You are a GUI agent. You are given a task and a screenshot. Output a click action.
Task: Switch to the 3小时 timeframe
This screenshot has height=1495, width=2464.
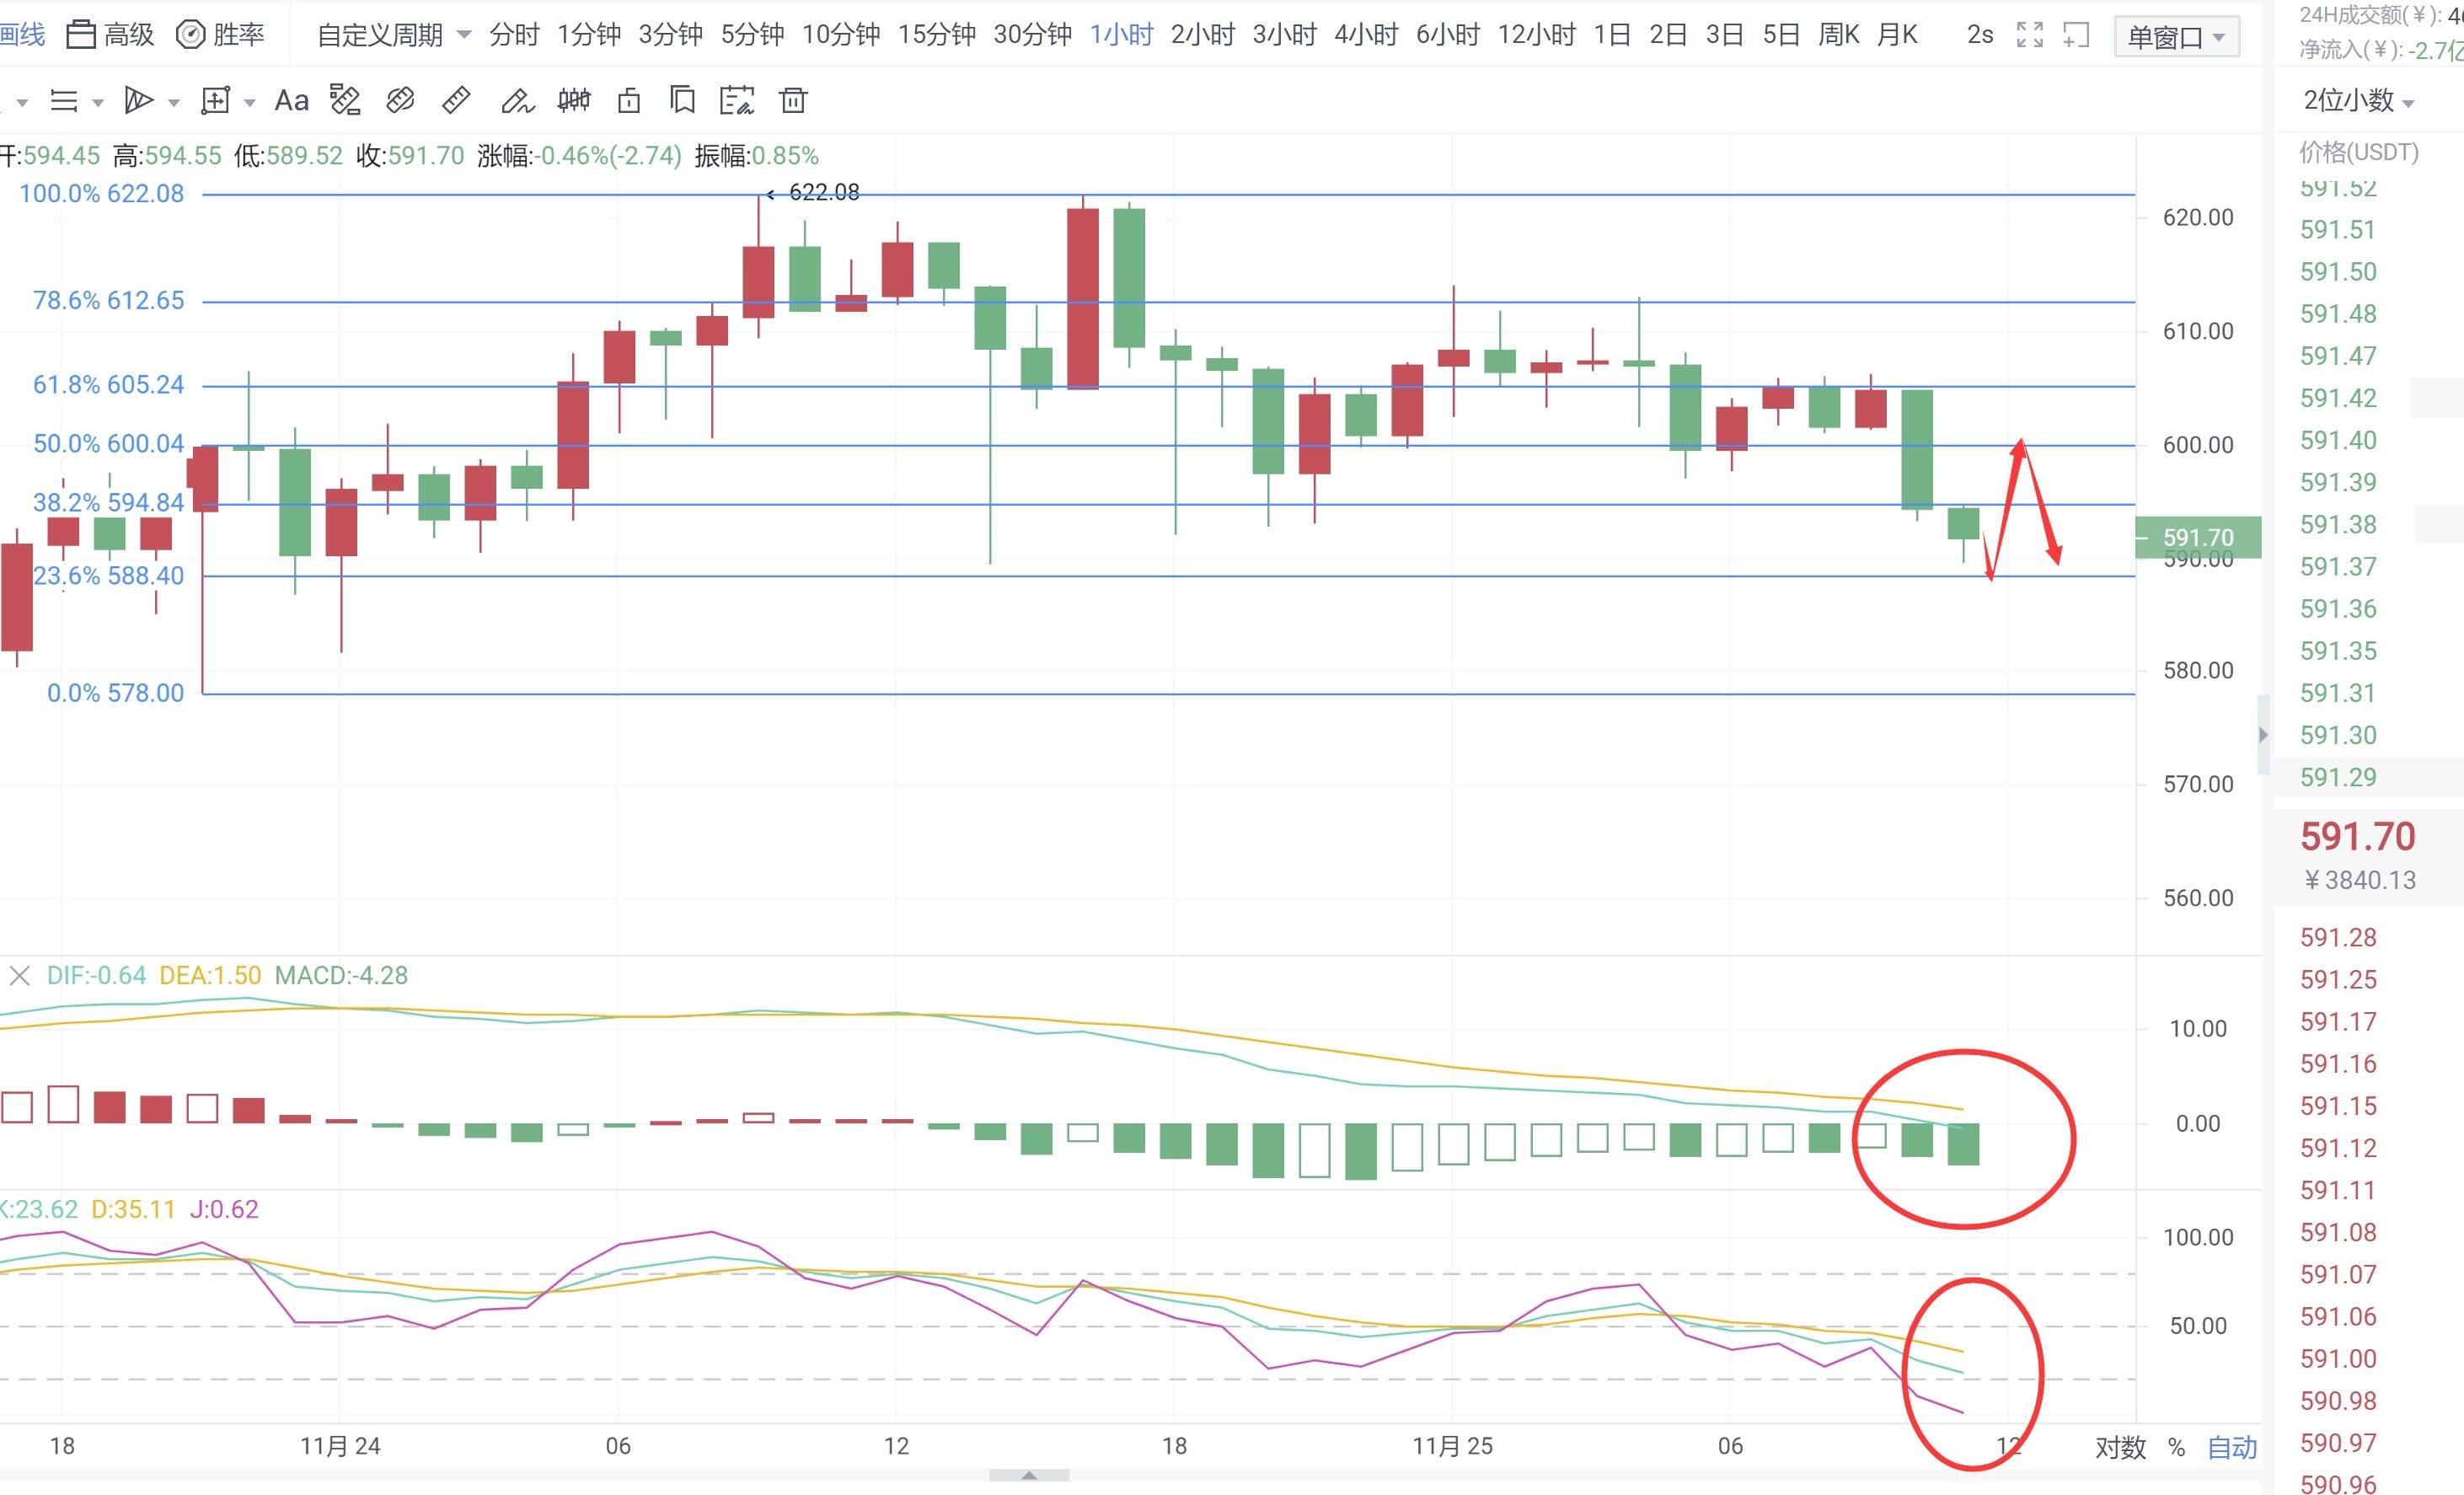click(1285, 35)
